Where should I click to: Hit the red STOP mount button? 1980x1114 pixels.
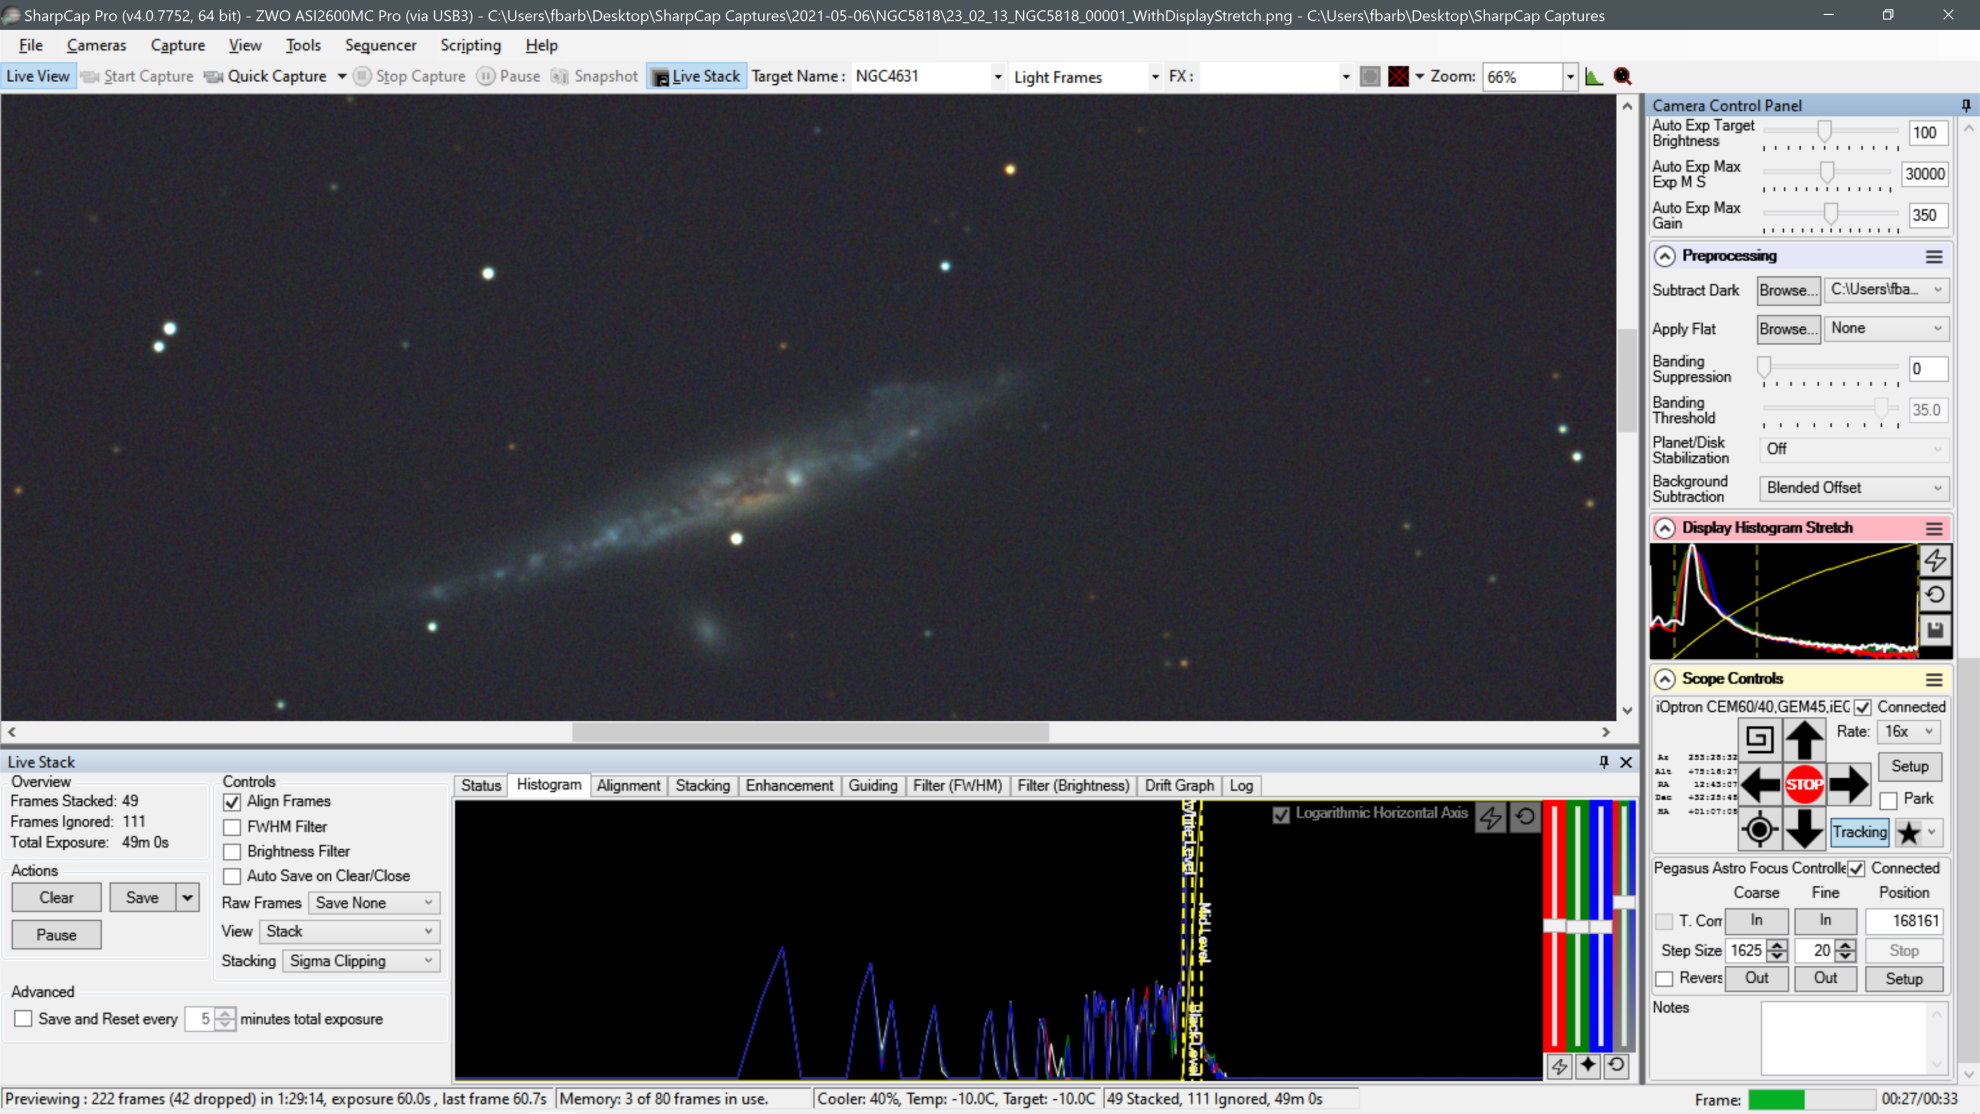pyautogui.click(x=1804, y=784)
